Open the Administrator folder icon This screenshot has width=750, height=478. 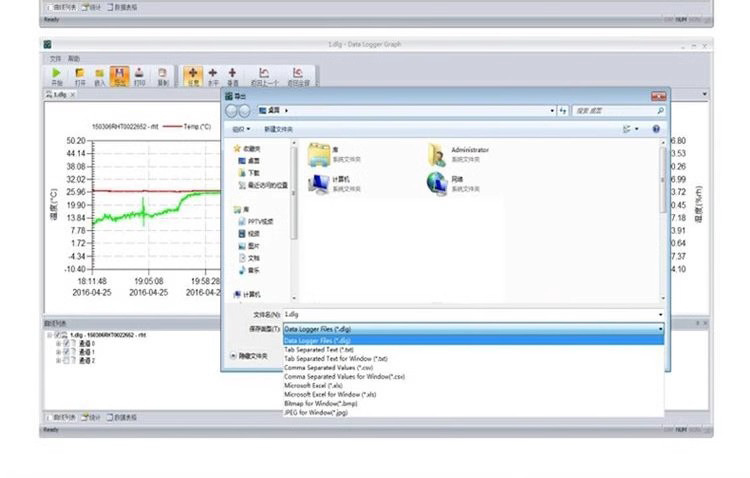[x=437, y=154]
